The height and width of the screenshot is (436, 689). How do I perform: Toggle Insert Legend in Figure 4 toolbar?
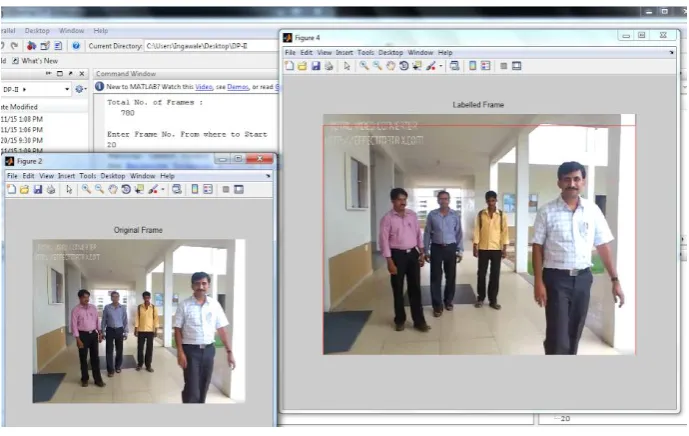click(486, 66)
